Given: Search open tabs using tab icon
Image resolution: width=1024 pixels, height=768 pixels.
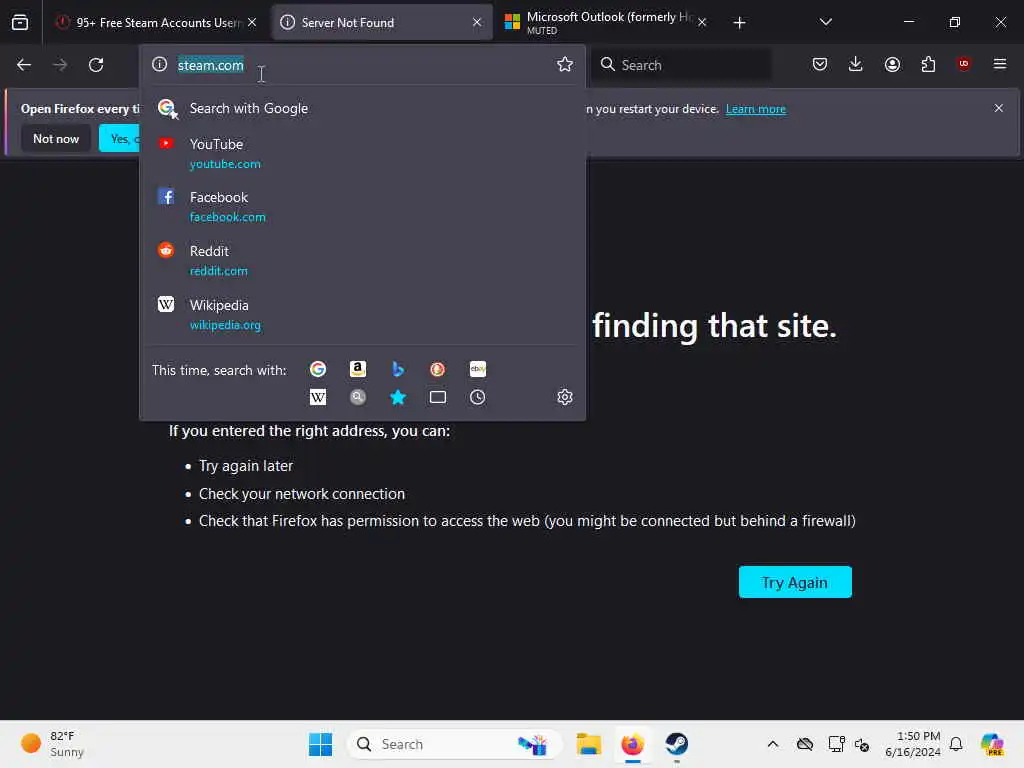Looking at the screenshot, I should (438, 397).
